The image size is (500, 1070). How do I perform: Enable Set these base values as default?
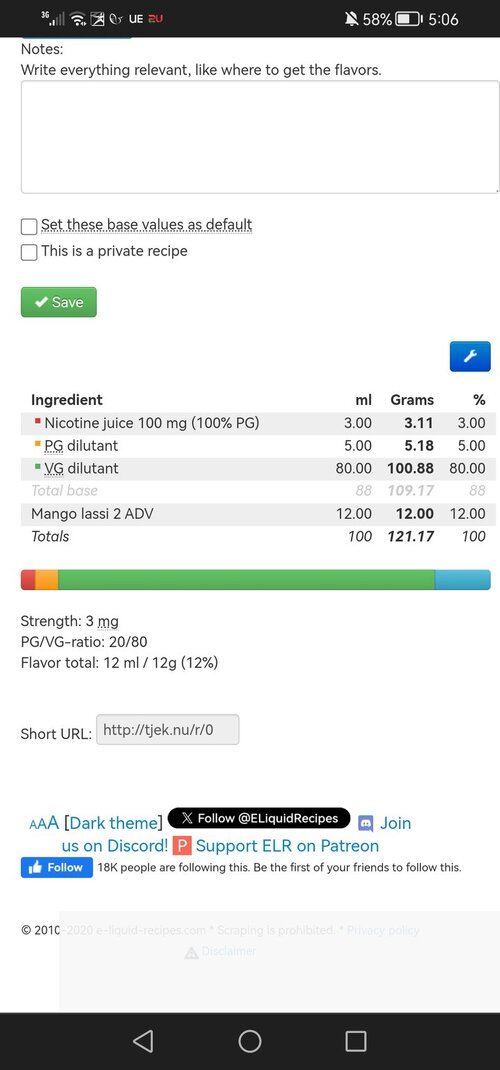point(29,226)
